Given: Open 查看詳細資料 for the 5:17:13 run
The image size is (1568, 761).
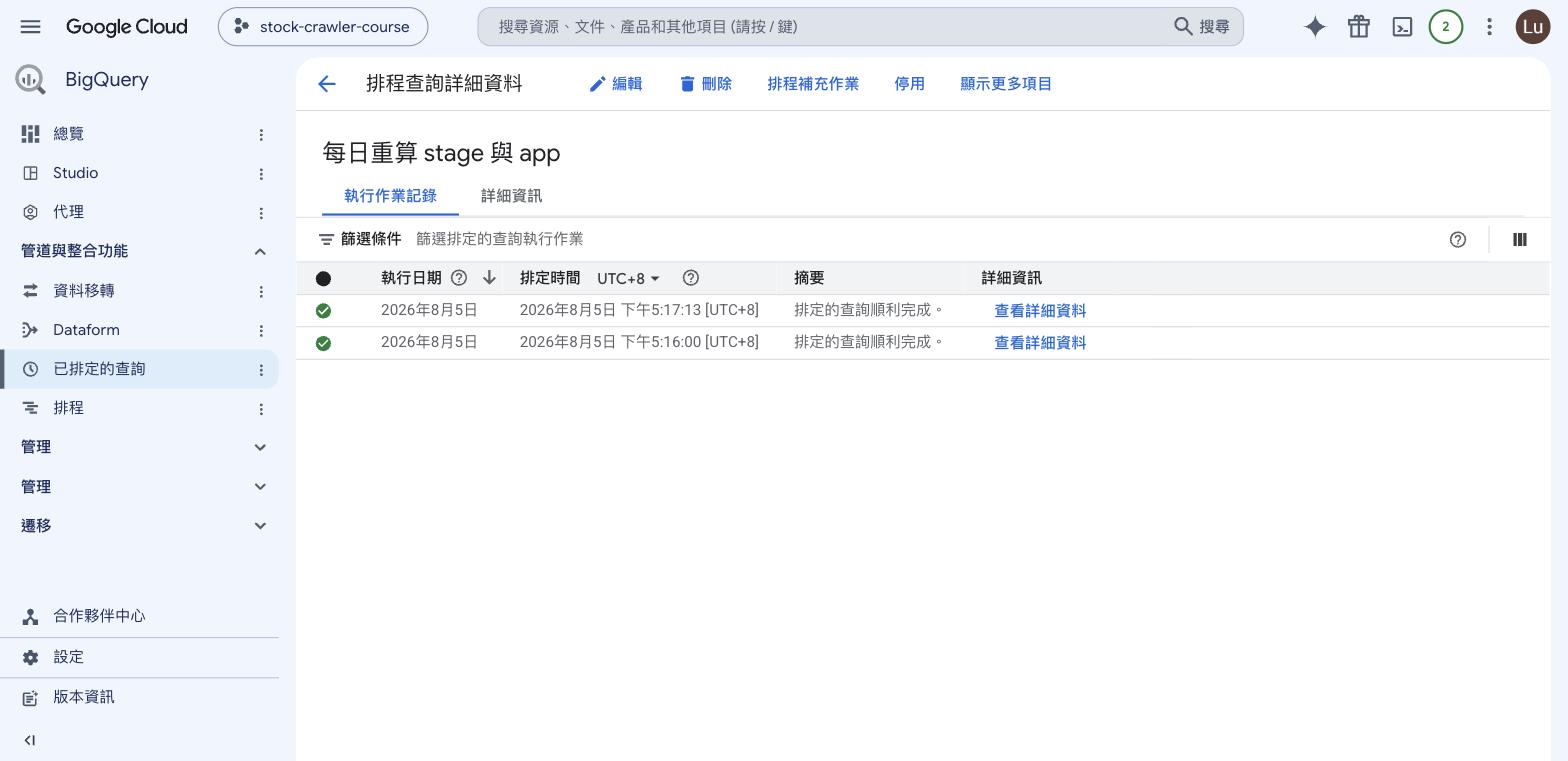Looking at the screenshot, I should 1040,311.
